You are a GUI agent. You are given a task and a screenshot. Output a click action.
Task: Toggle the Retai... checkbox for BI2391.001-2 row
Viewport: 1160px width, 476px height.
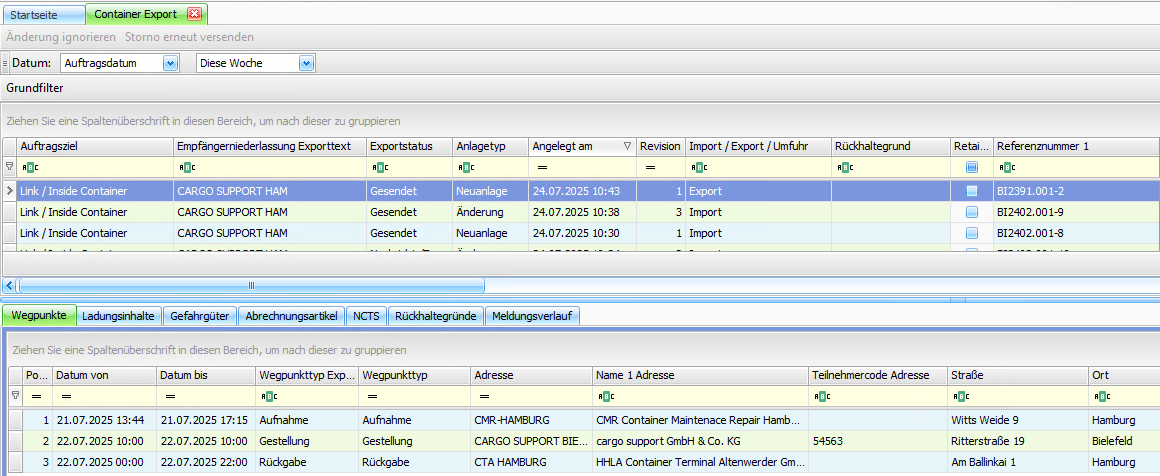coord(972,190)
